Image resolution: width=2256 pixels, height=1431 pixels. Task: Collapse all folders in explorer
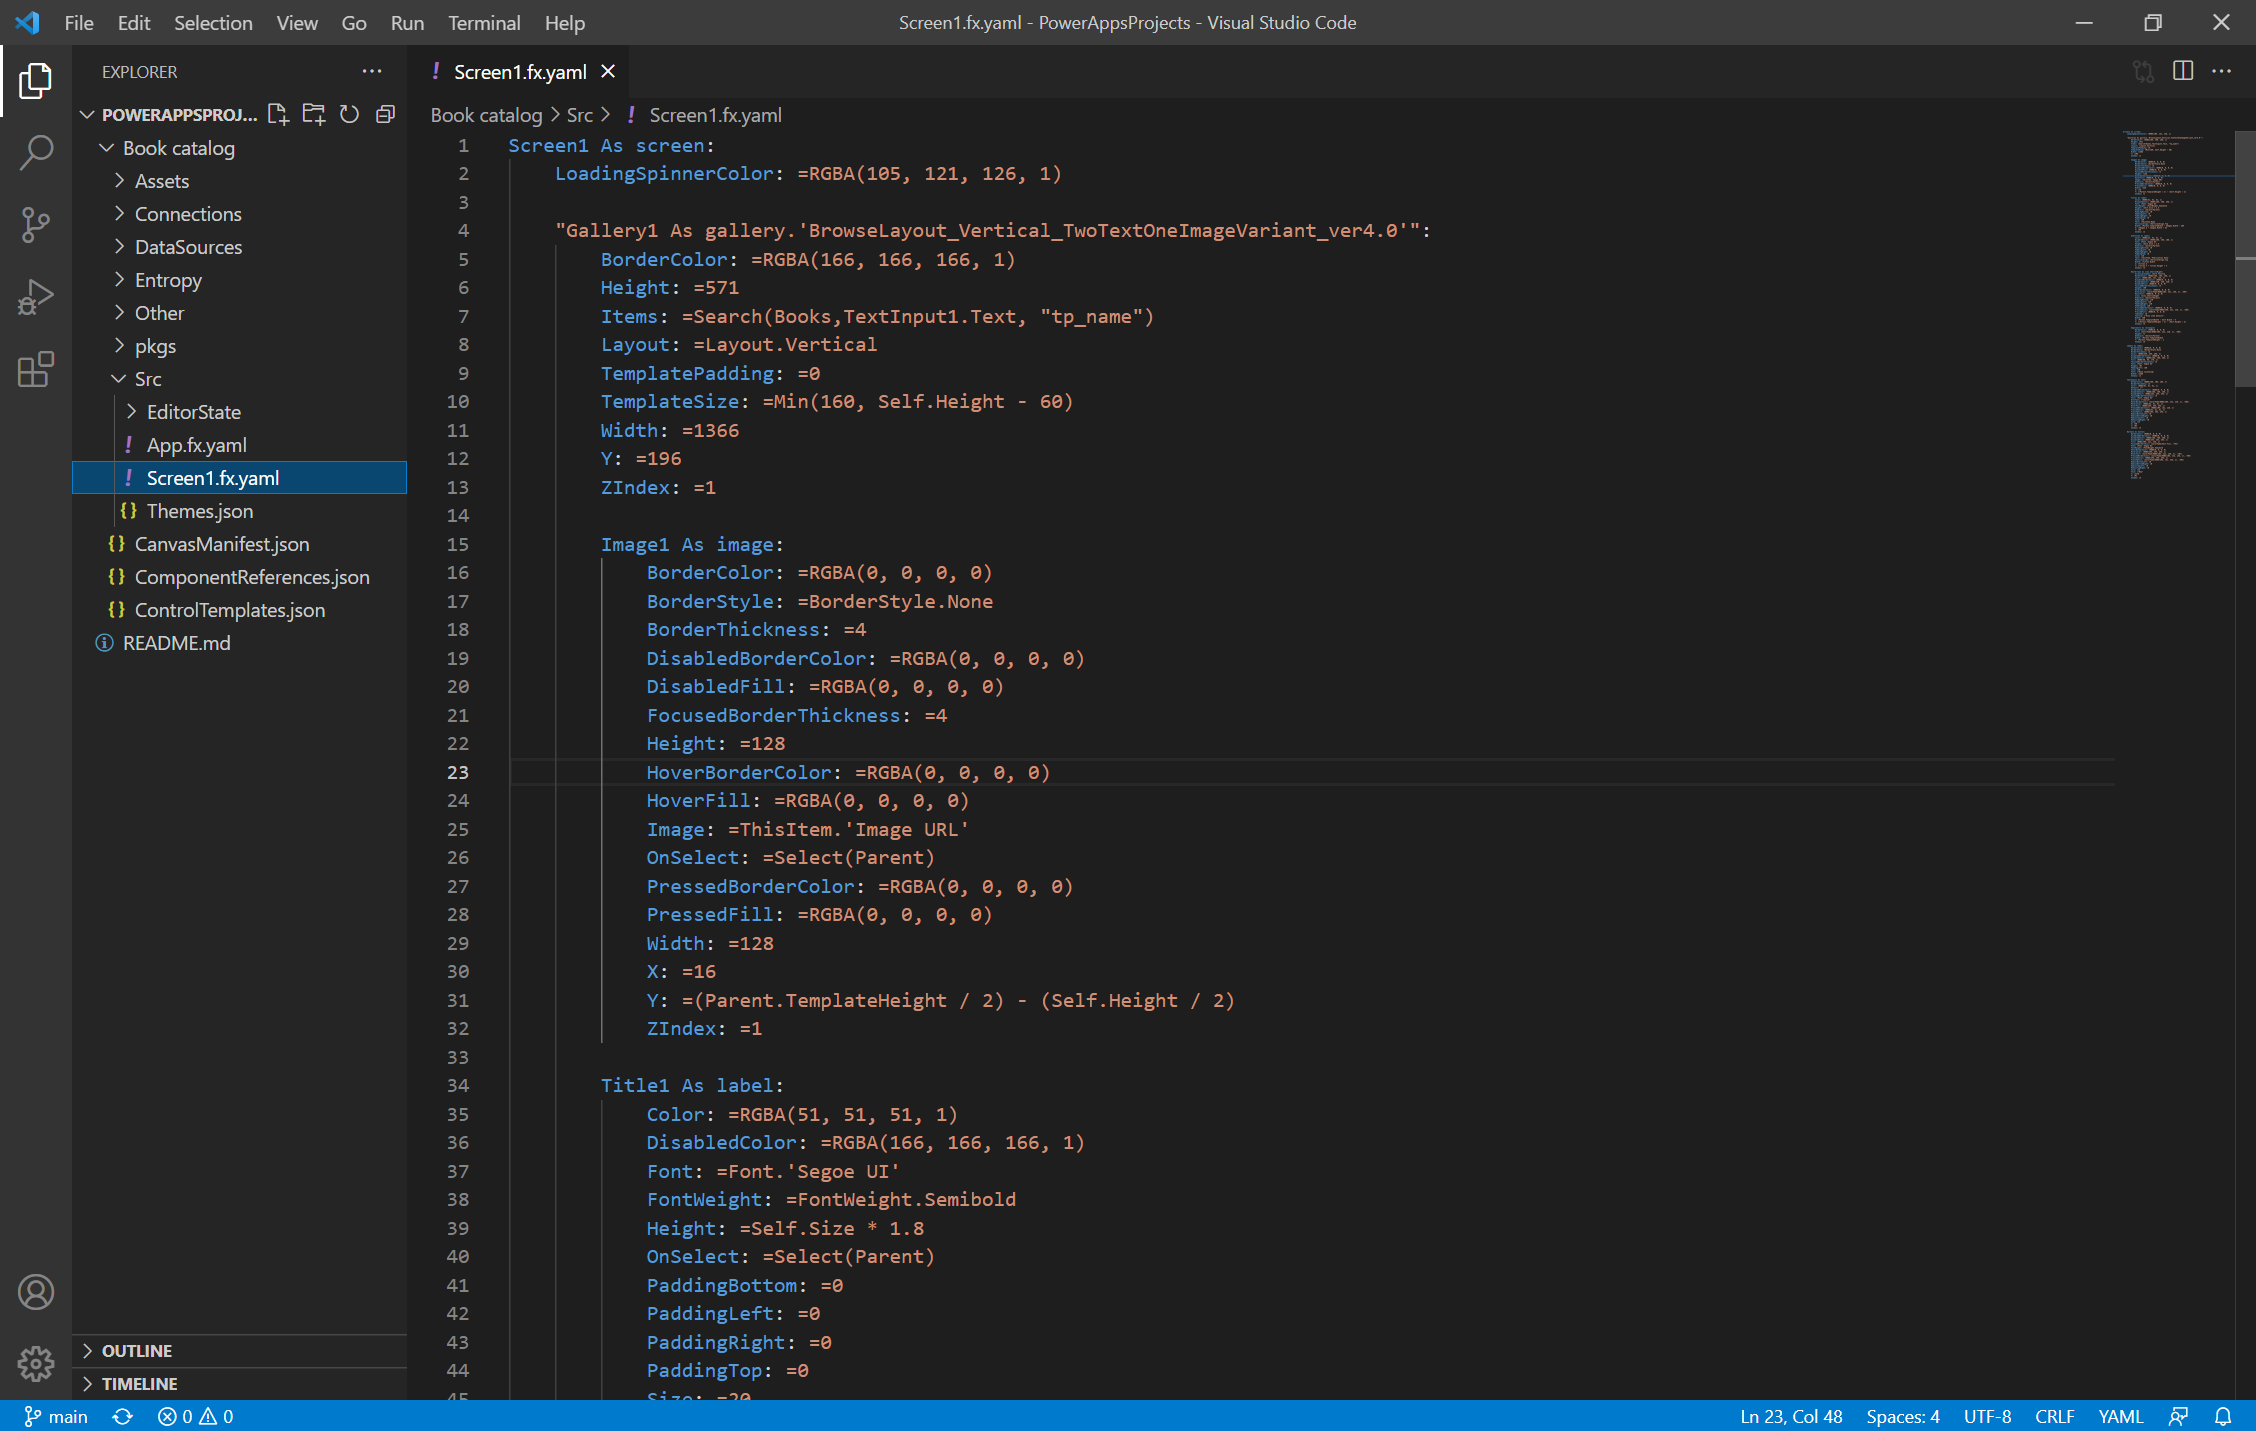pos(385,115)
